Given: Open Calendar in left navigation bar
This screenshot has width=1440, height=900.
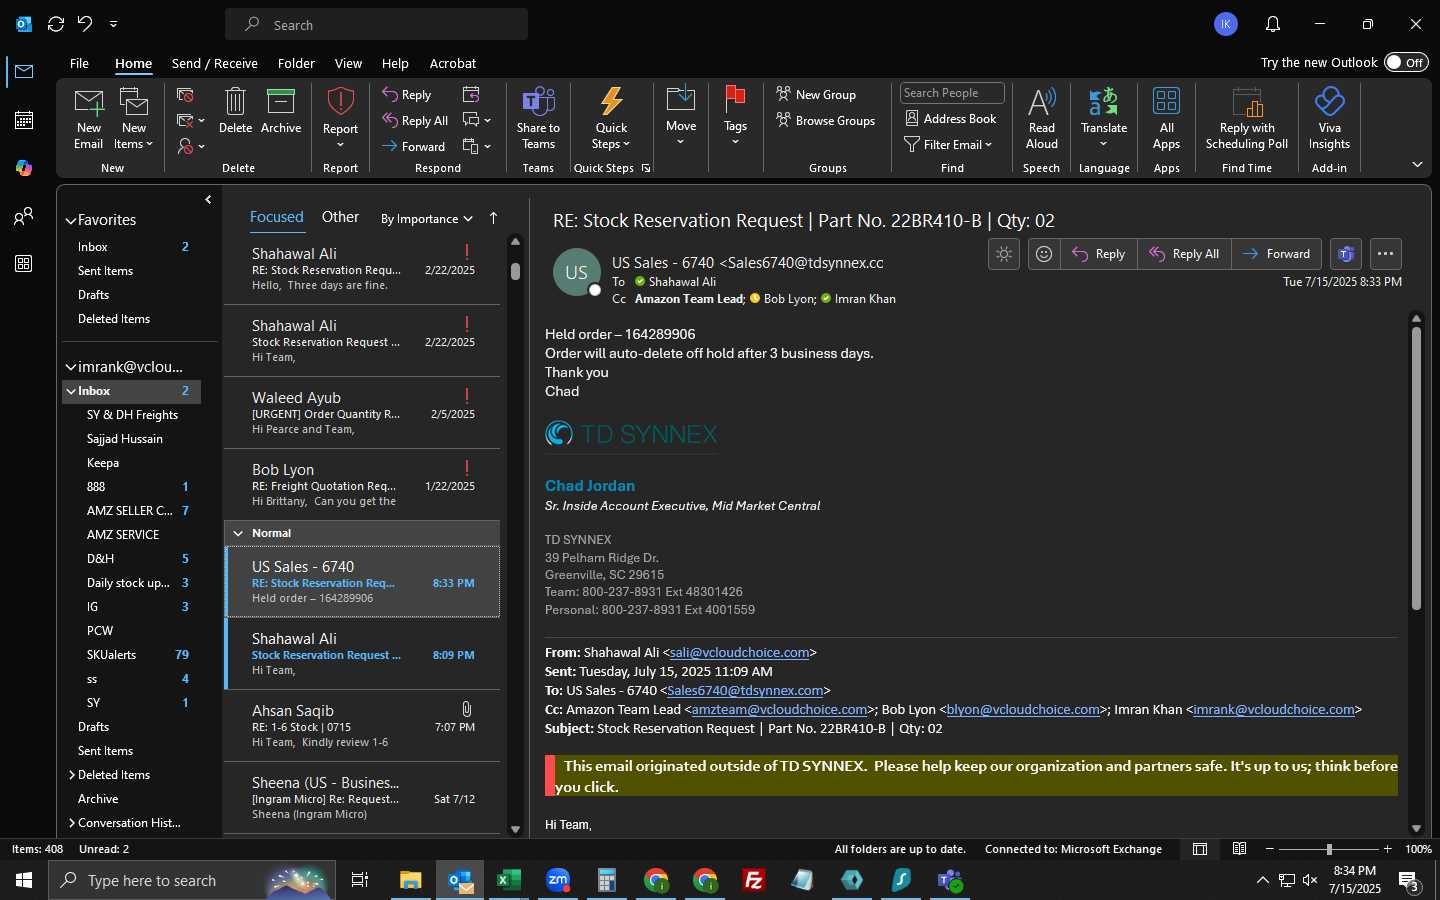Looking at the screenshot, I should coord(24,120).
